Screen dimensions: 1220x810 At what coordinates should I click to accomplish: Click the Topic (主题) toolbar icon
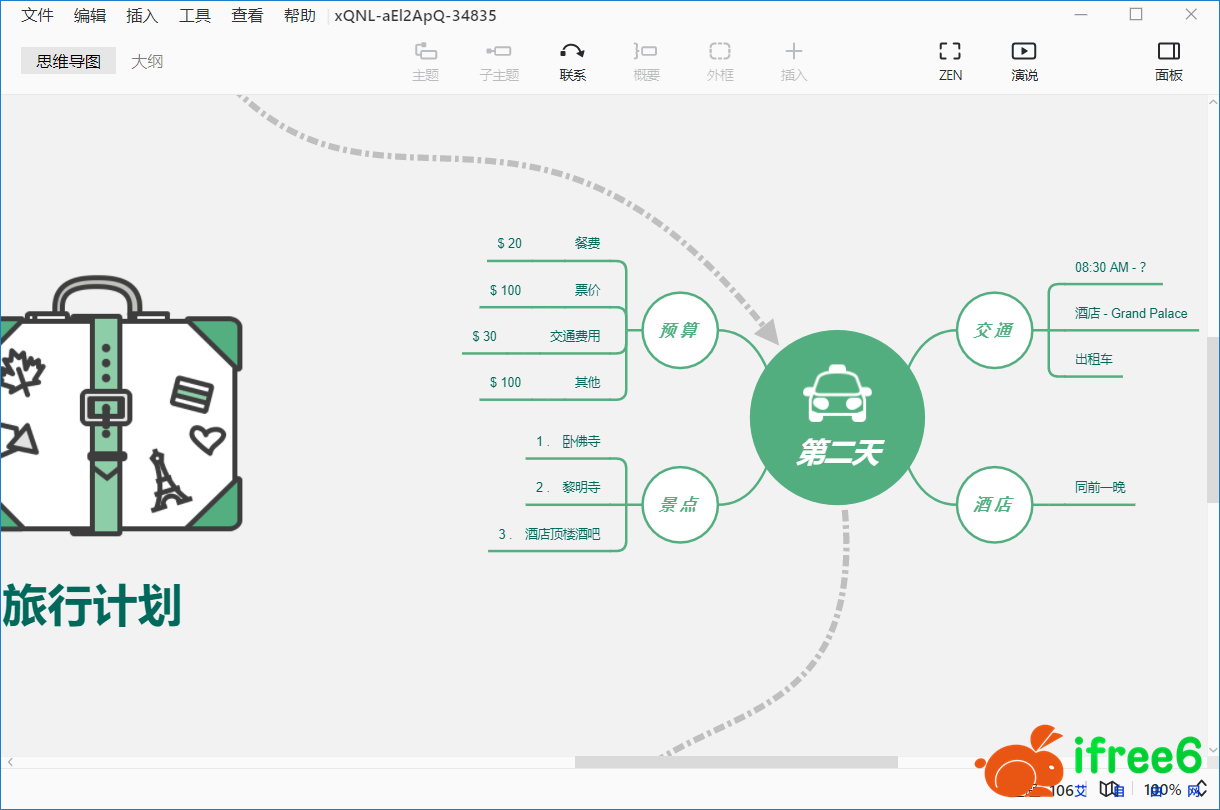pyautogui.click(x=426, y=52)
